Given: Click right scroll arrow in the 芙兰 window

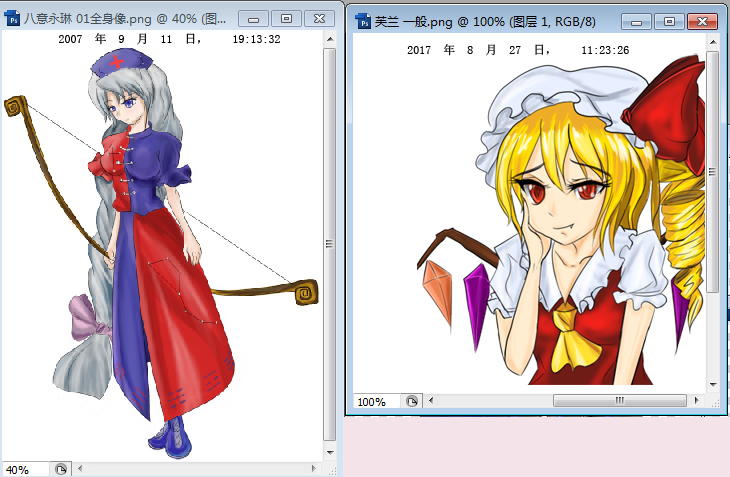Looking at the screenshot, I should pyautogui.click(x=696, y=400).
